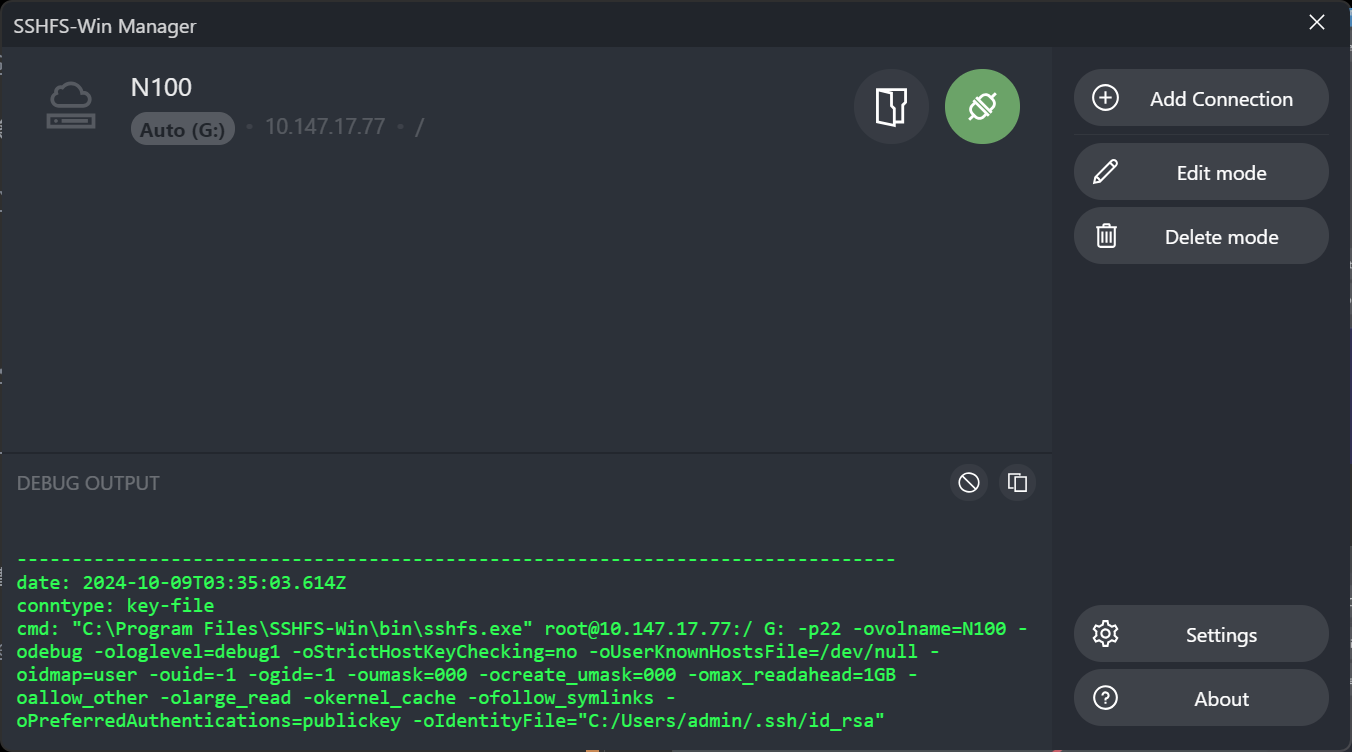The height and width of the screenshot is (752, 1352).
Task: Click the date line in debug output
Action: pos(182,582)
